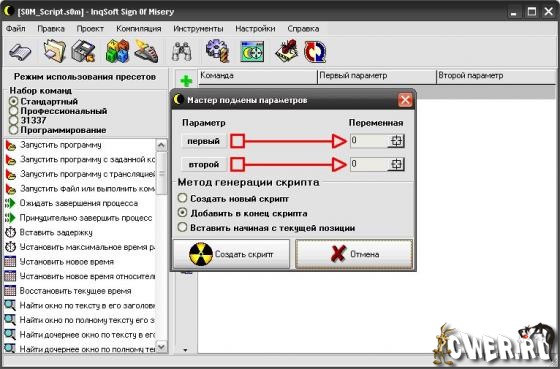
Task: Click the command list scroll down arrow
Action: (x=161, y=346)
